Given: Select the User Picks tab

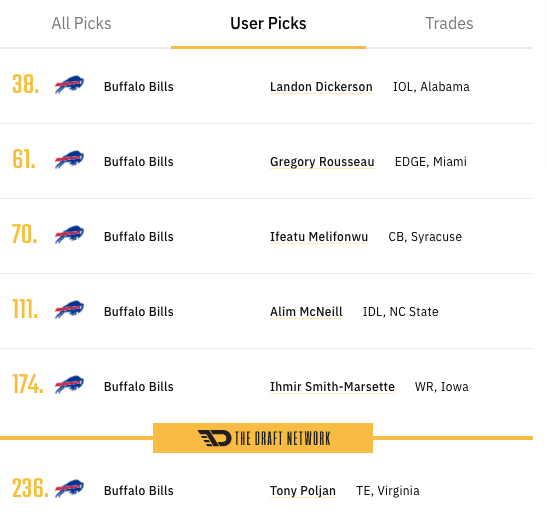Looking at the screenshot, I should (268, 23).
